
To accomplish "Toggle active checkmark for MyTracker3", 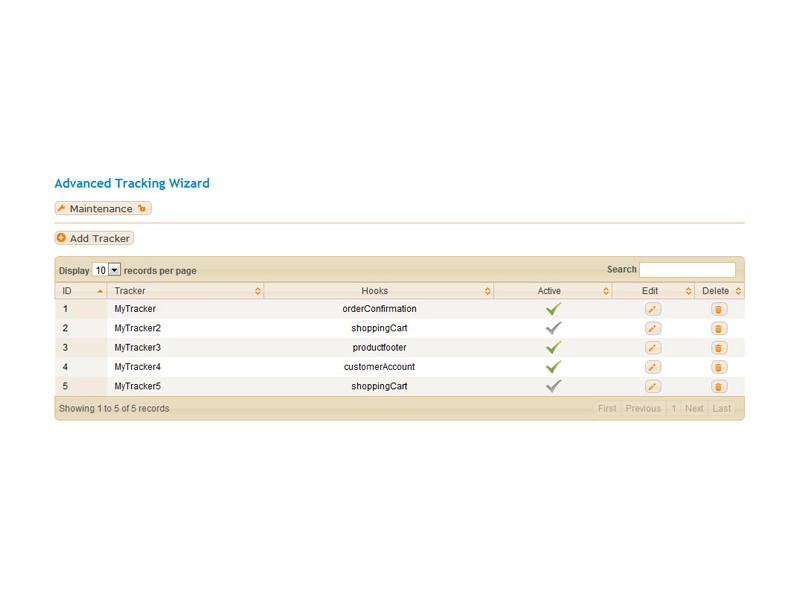I will point(554,347).
